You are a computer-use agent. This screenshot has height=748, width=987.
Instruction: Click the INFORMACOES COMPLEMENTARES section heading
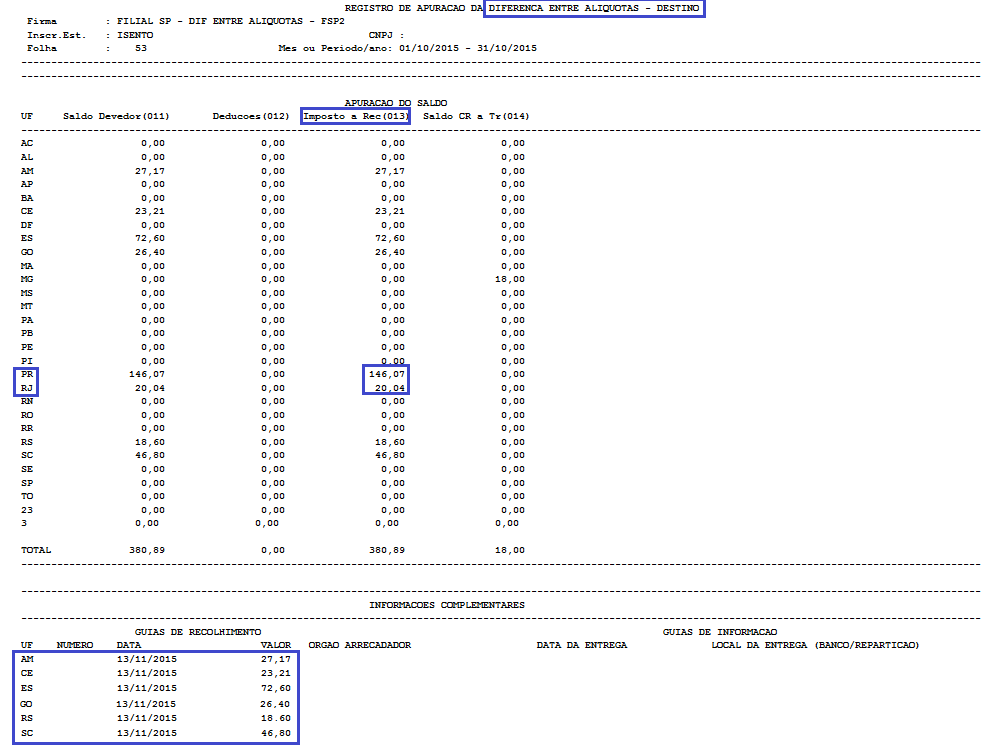(446, 605)
